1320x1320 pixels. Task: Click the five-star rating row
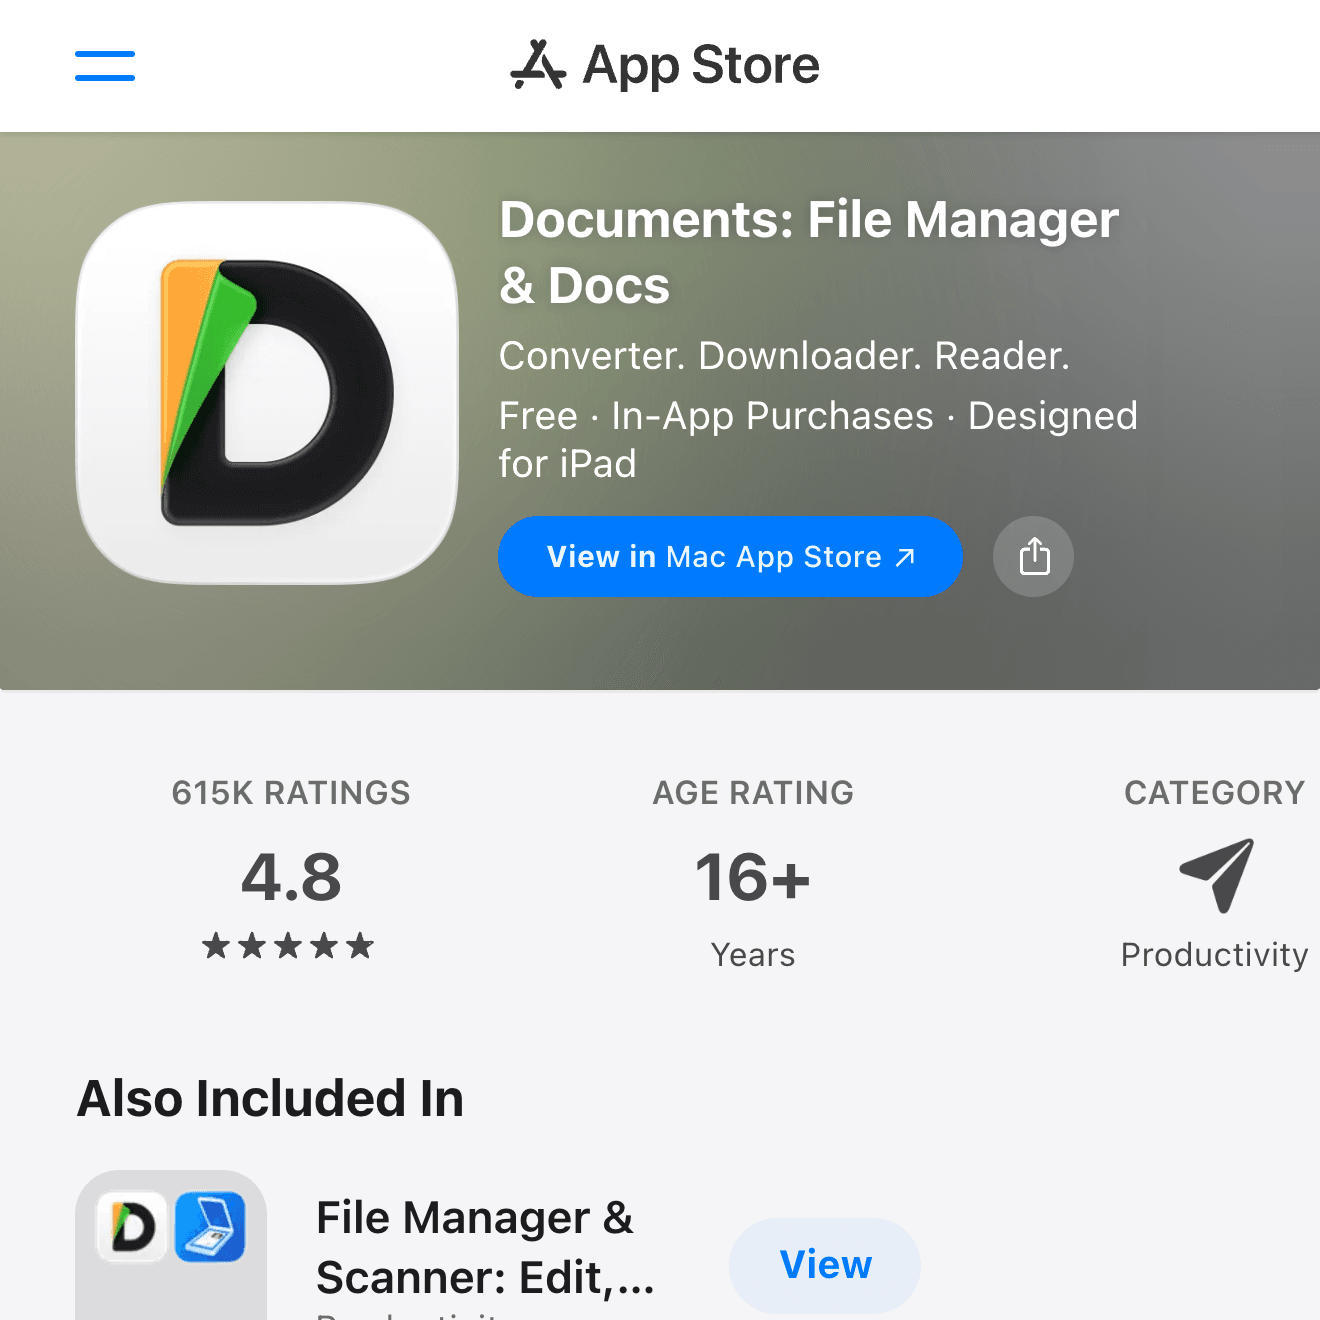(288, 945)
